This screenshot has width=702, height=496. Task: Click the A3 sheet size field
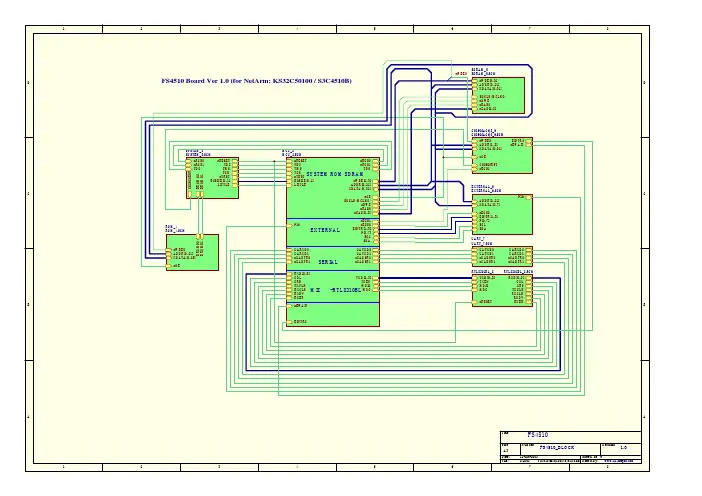(x=506, y=451)
